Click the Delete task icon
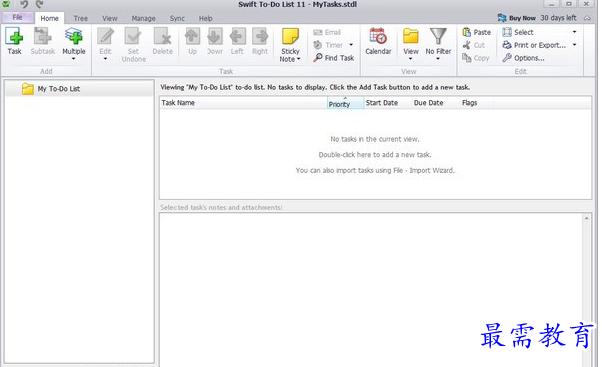 [162, 36]
